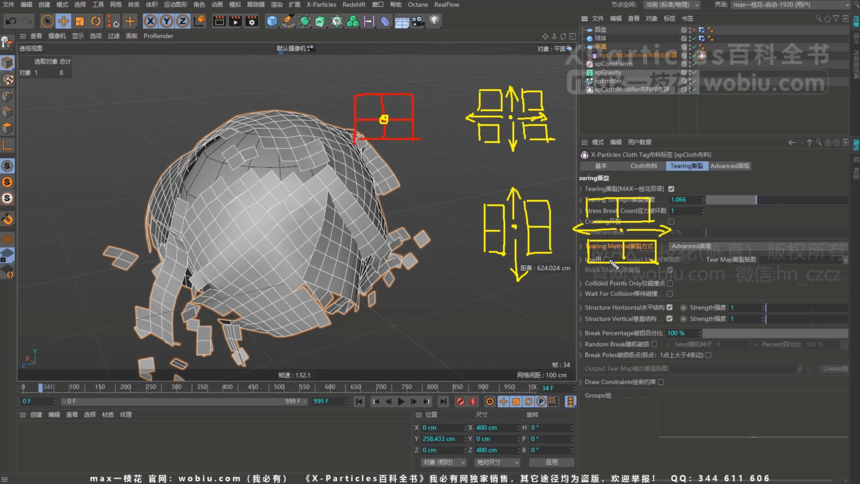Image resolution: width=860 pixels, height=484 pixels.
Task: Toggle the Z axis lock
Action: [x=183, y=21]
